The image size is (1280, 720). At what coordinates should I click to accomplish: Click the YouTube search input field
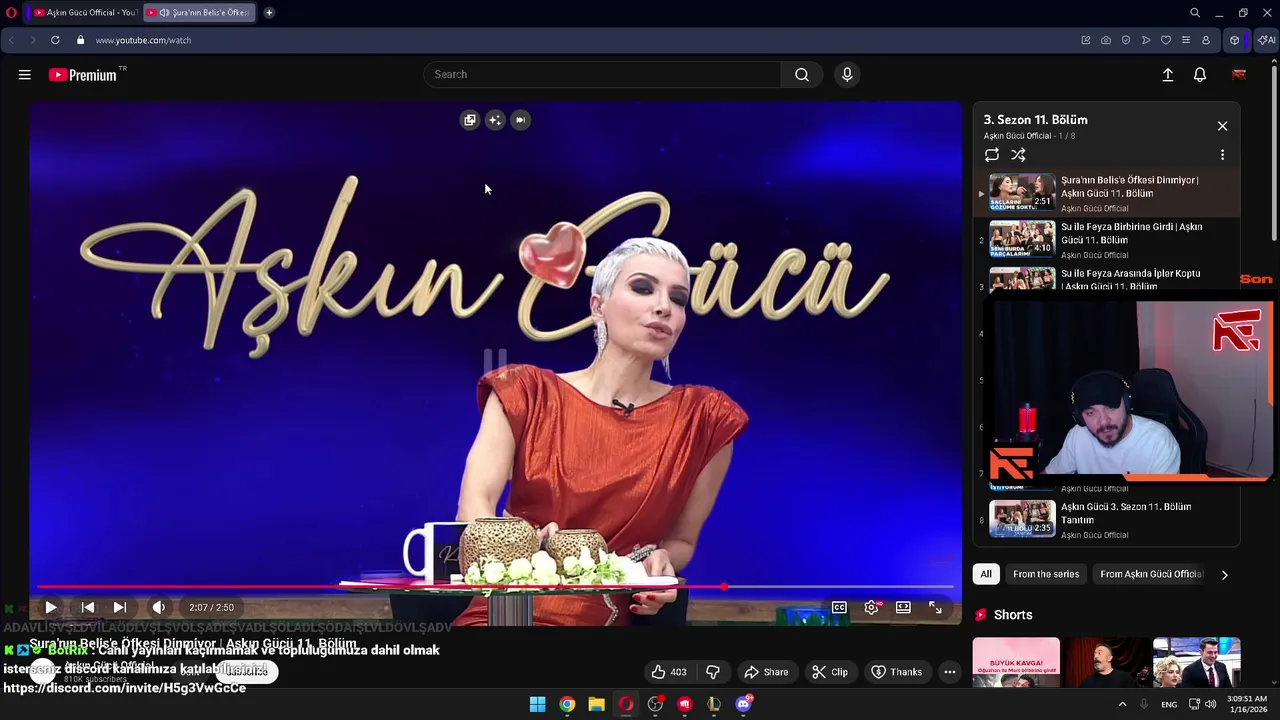[602, 74]
